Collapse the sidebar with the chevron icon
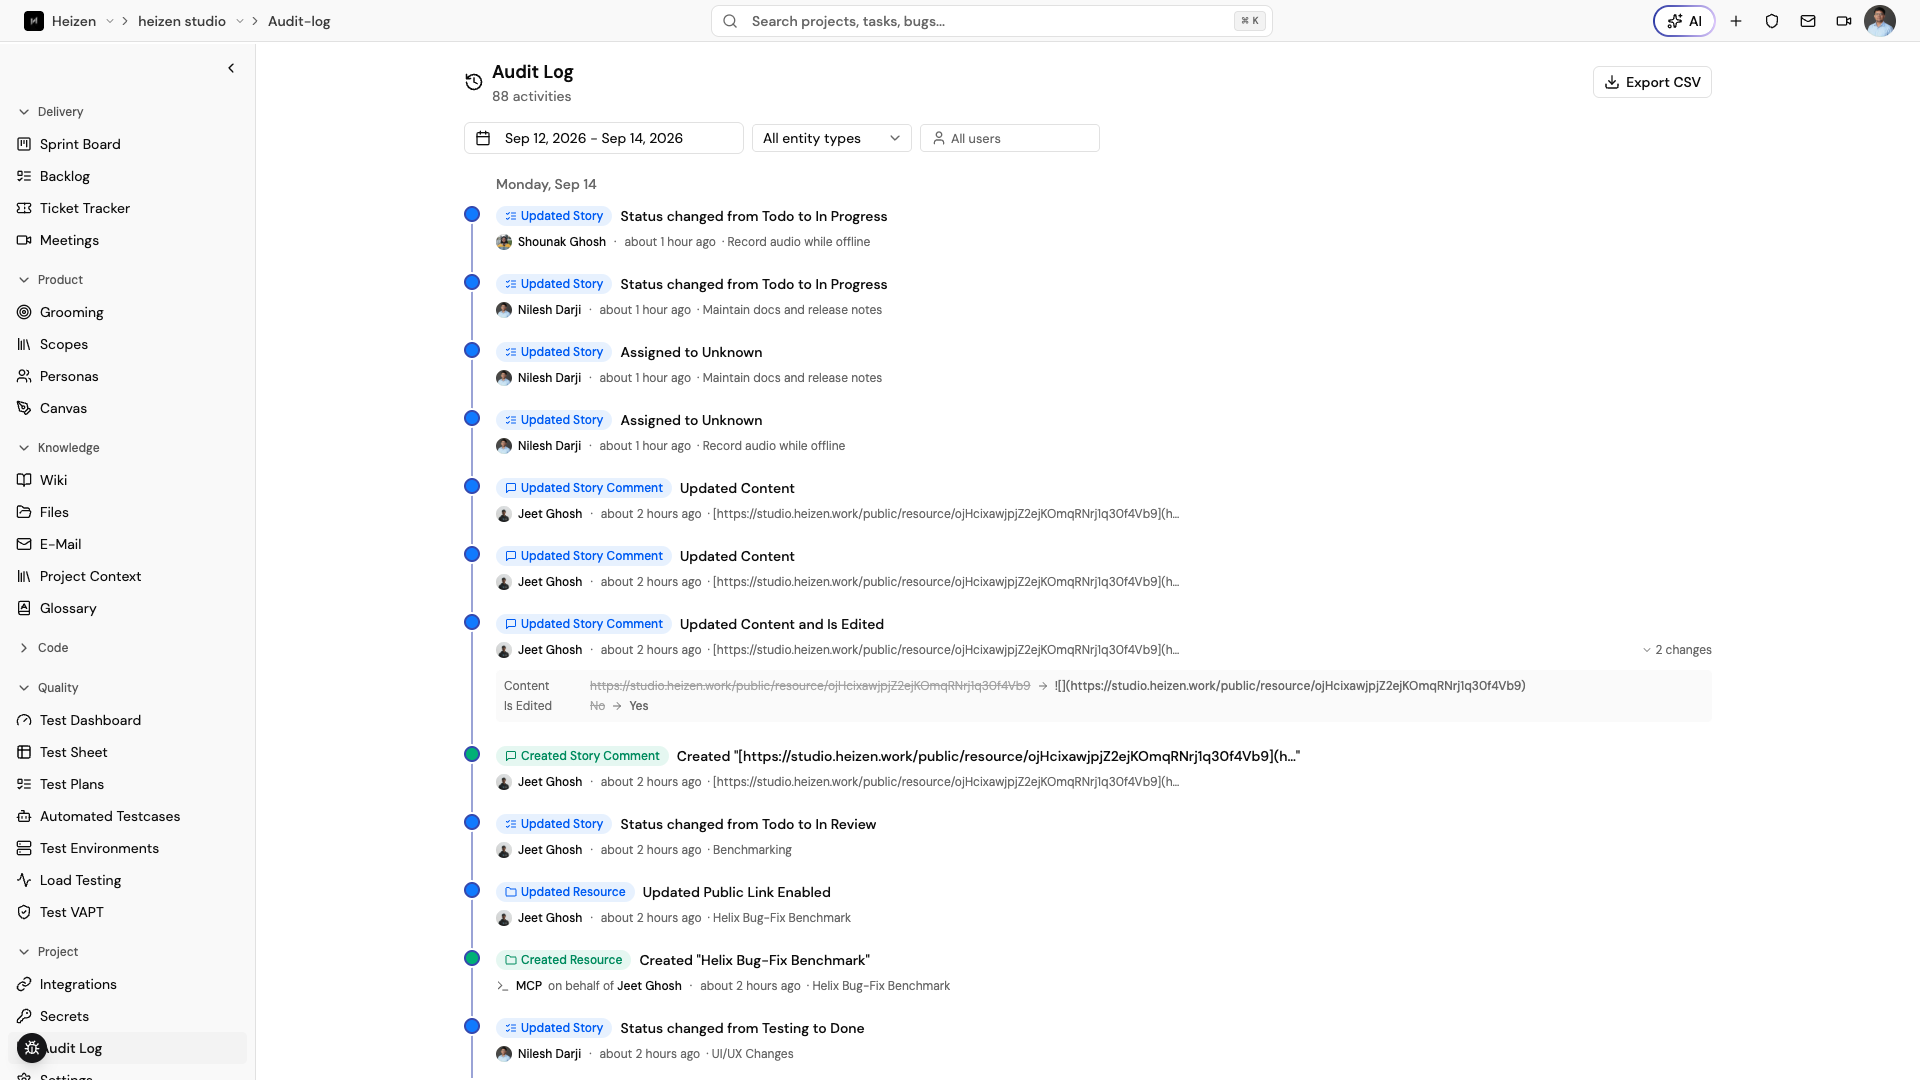Image resolution: width=1920 pixels, height=1080 pixels. tap(231, 68)
